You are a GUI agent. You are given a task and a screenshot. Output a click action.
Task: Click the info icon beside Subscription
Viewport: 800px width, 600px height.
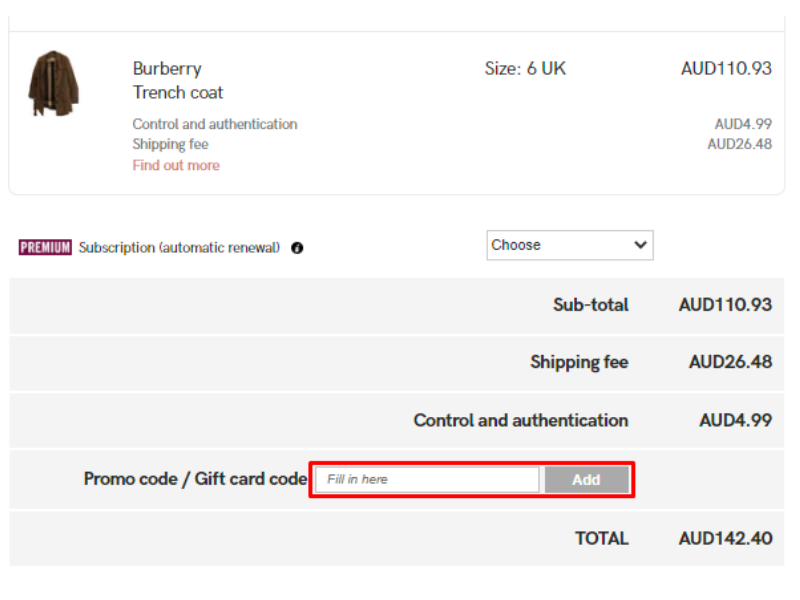297,248
